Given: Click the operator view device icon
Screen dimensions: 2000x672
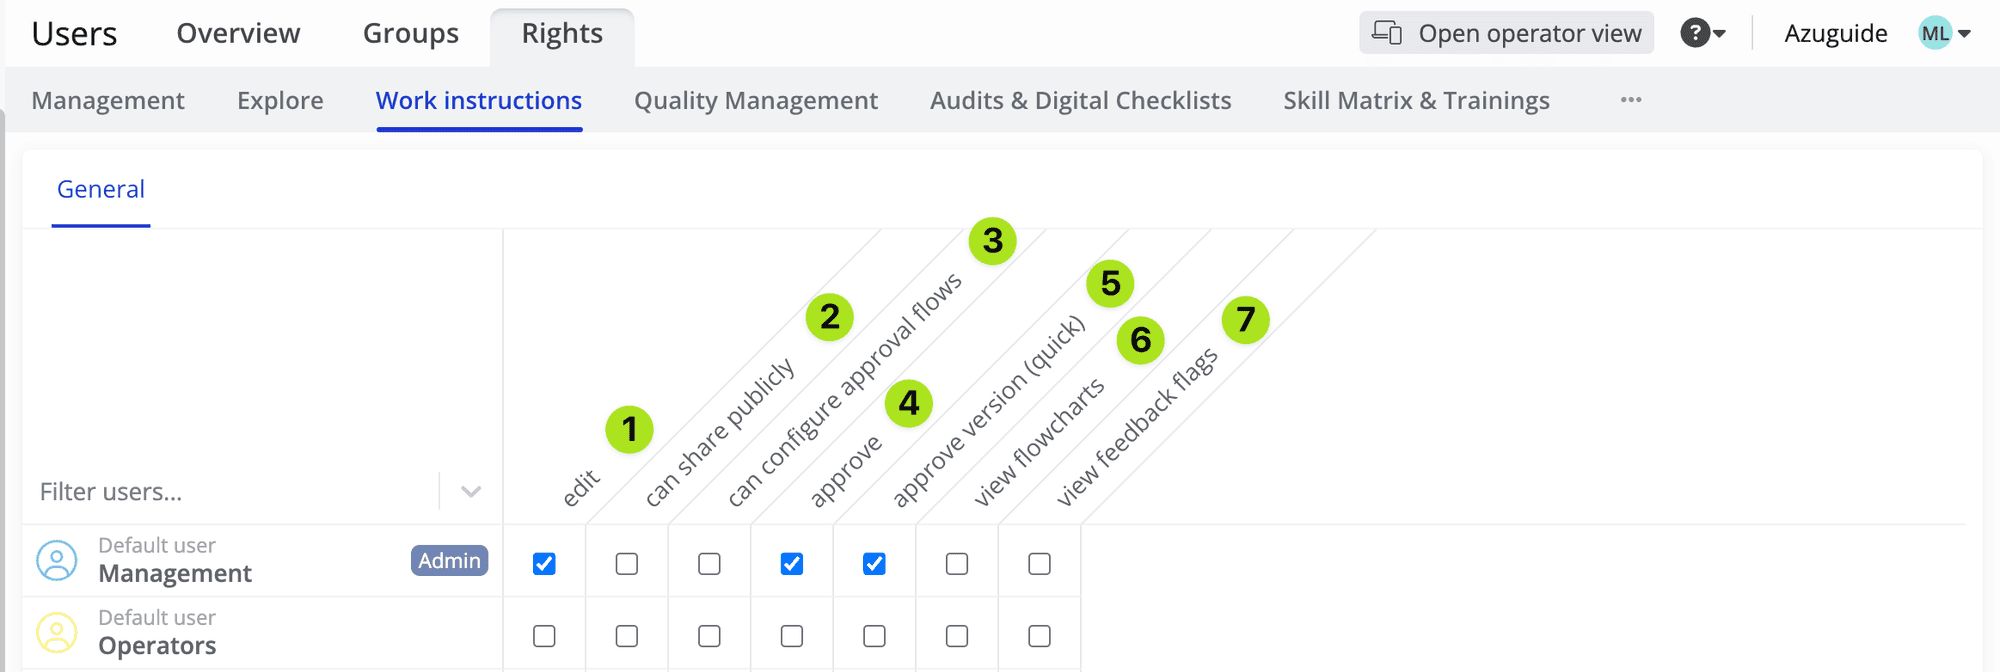Looking at the screenshot, I should (1386, 33).
